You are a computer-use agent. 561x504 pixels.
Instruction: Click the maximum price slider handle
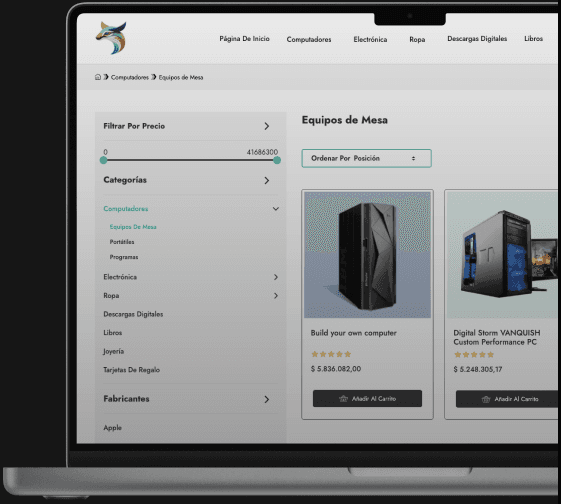[277, 160]
